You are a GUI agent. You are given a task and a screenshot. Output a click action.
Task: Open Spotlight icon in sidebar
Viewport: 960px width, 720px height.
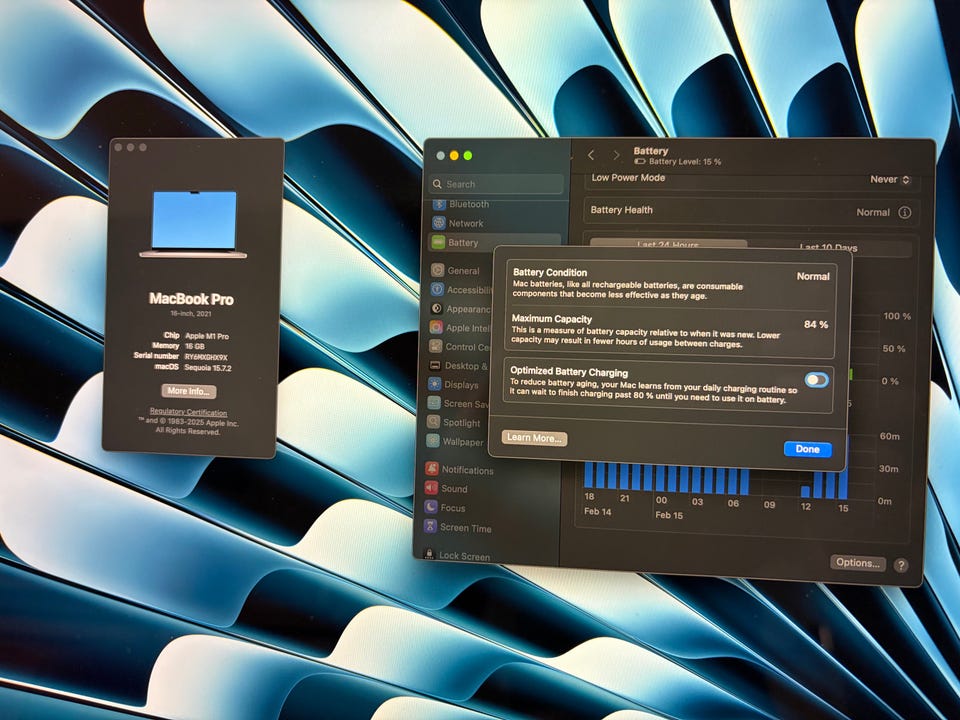(433, 422)
